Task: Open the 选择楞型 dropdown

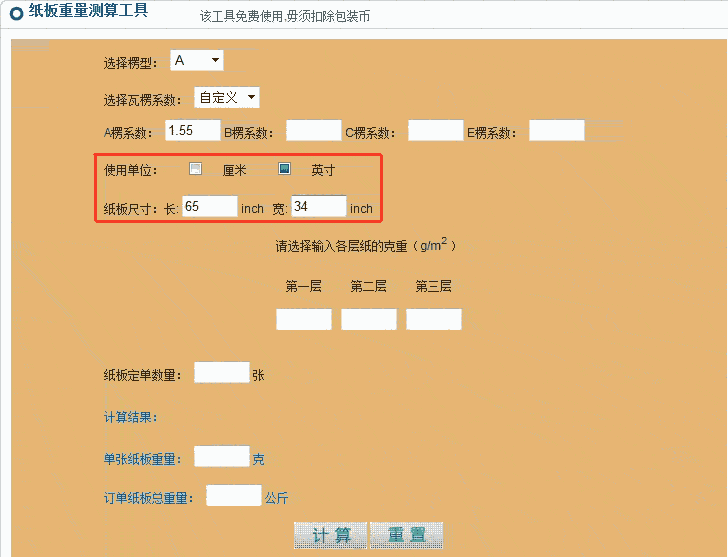Action: click(x=196, y=61)
